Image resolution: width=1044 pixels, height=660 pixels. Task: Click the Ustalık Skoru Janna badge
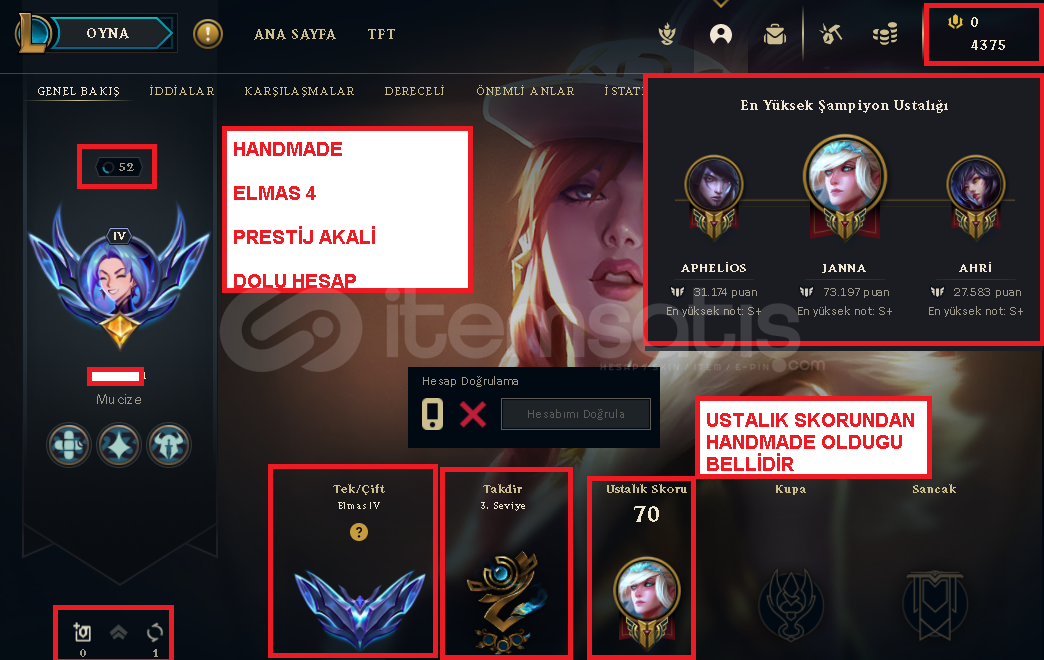[646, 601]
